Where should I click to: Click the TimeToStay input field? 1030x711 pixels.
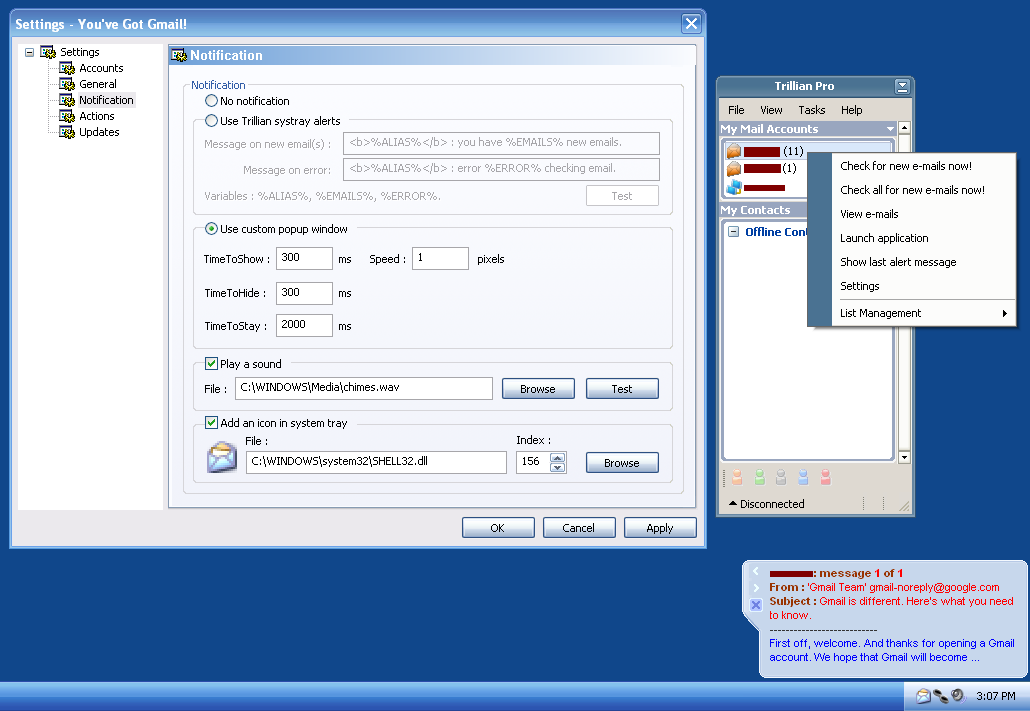click(304, 325)
